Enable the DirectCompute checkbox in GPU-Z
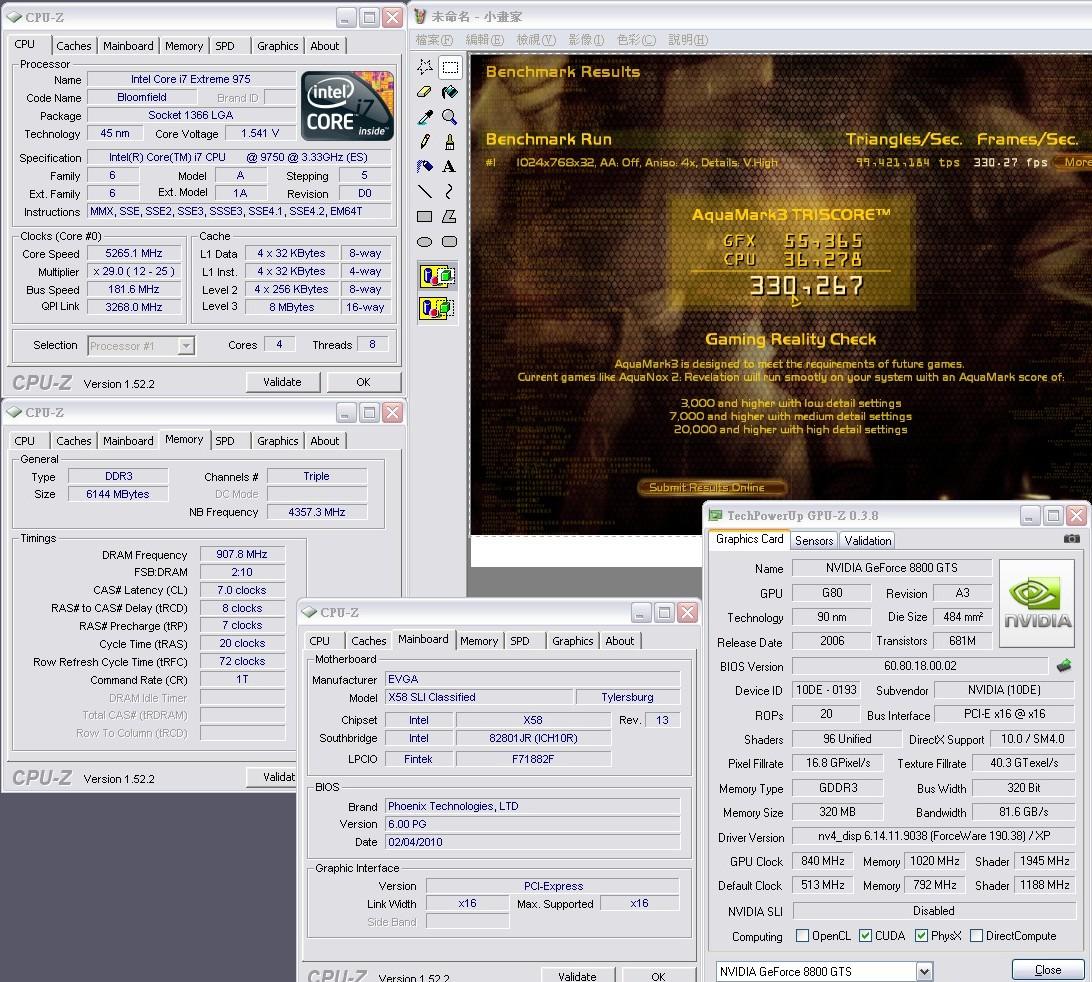 [976, 935]
